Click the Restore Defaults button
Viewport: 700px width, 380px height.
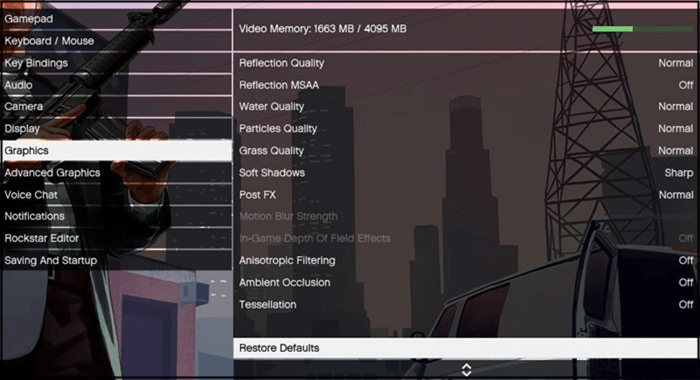[465, 348]
